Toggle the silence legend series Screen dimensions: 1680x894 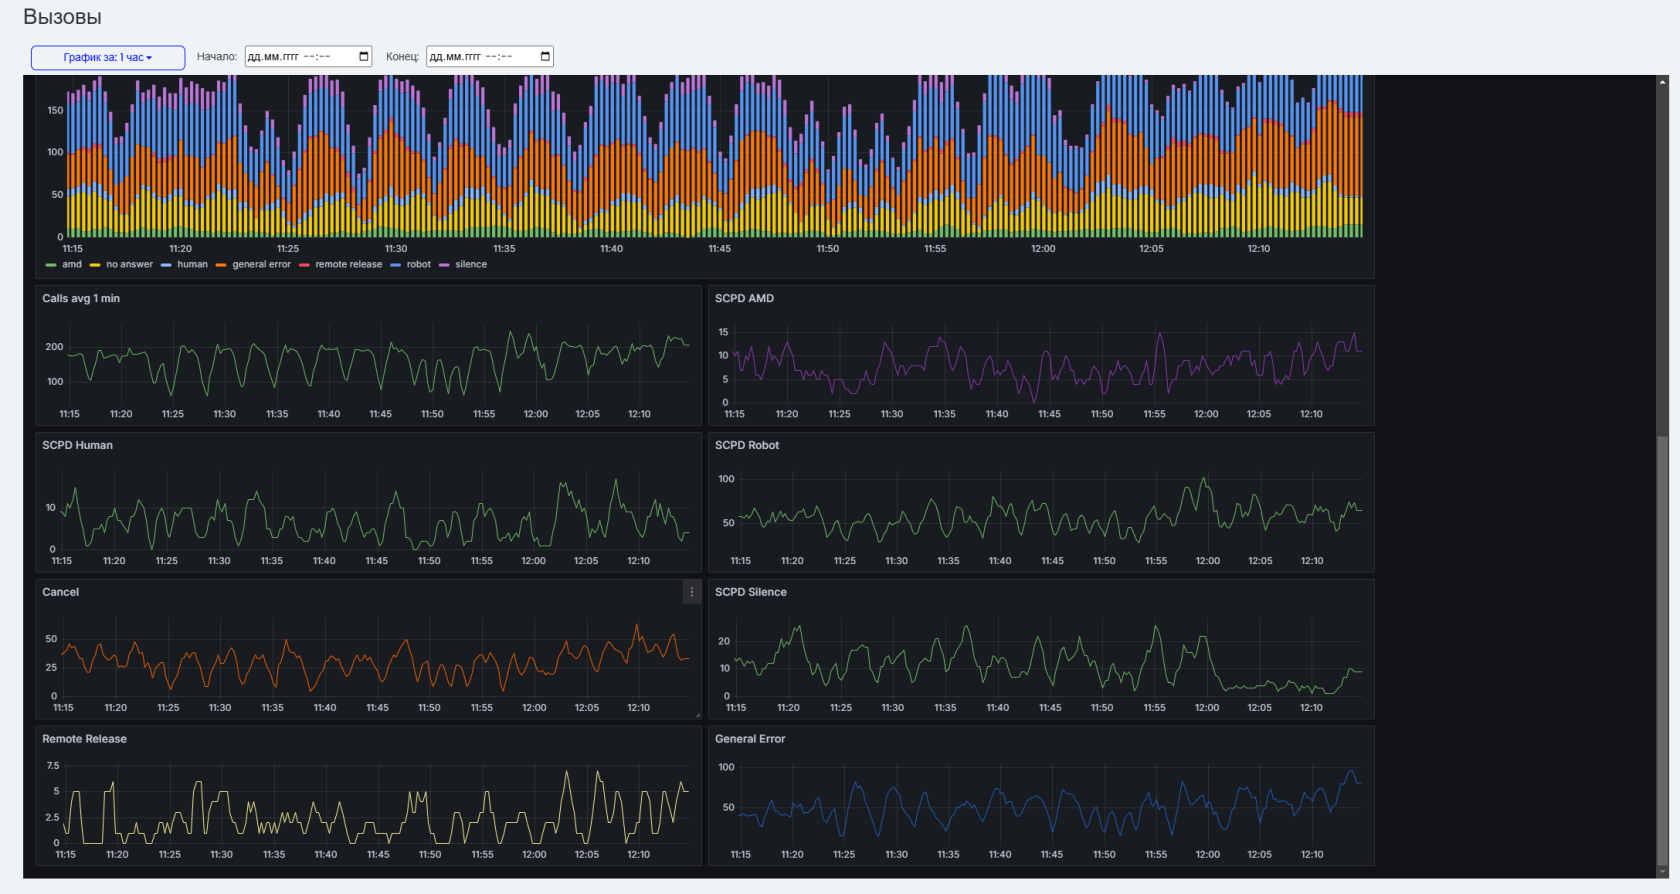coord(463,265)
